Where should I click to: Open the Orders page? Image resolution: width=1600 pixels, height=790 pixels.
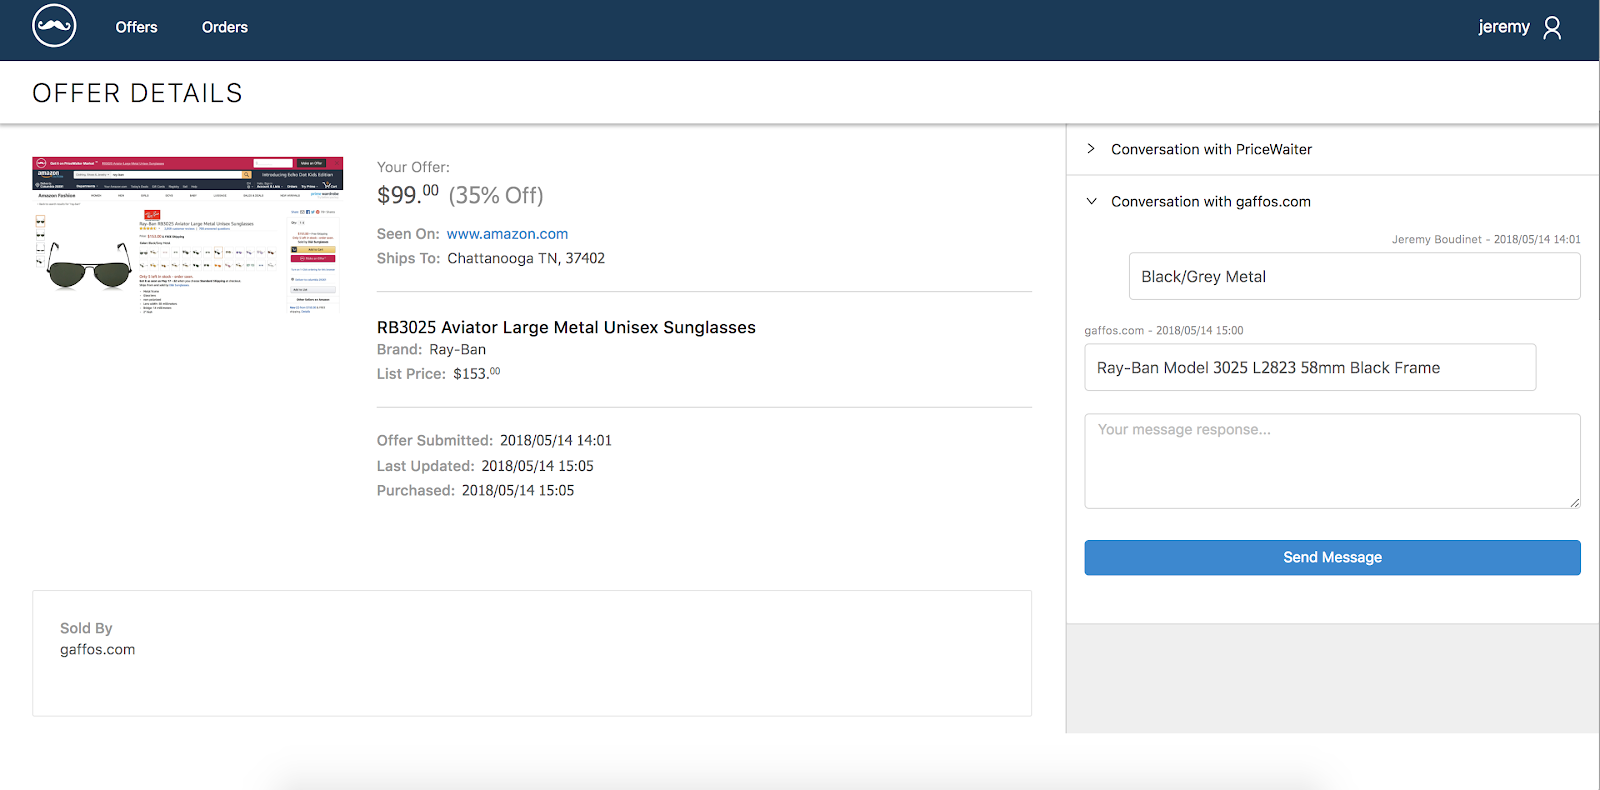[x=225, y=27]
